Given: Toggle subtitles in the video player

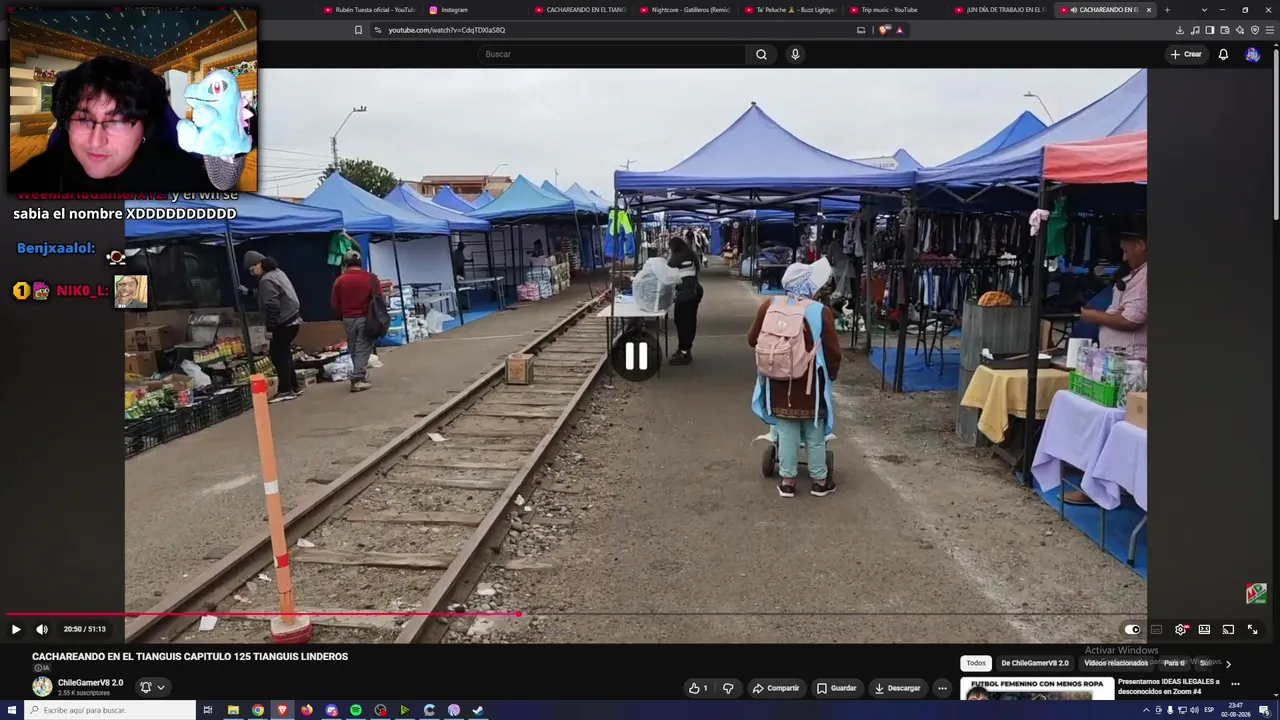Looking at the screenshot, I should [1156, 630].
